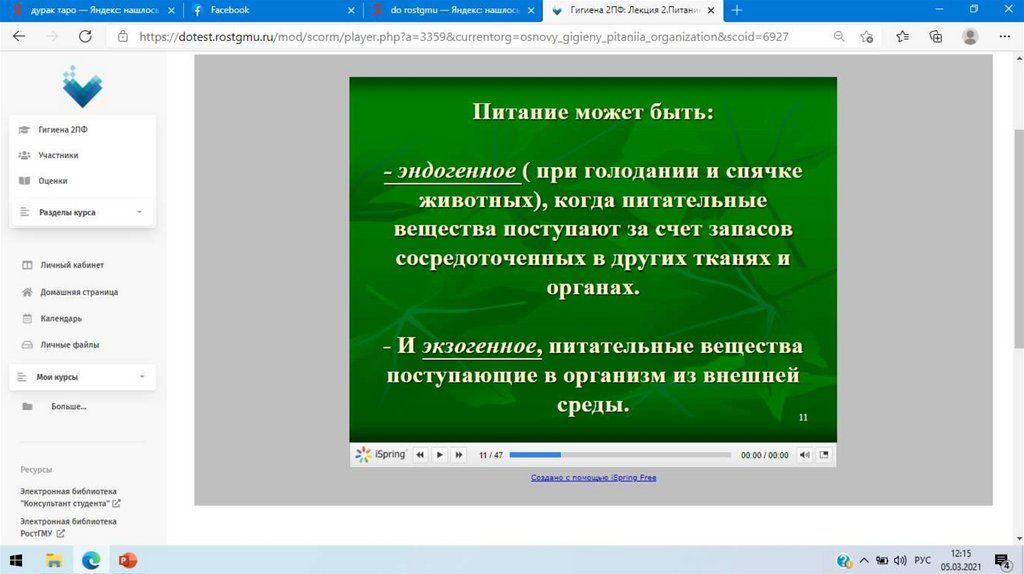This screenshot has height=574, width=1024.
Task: Click the book icon by Оценки
Action: [x=24, y=180]
